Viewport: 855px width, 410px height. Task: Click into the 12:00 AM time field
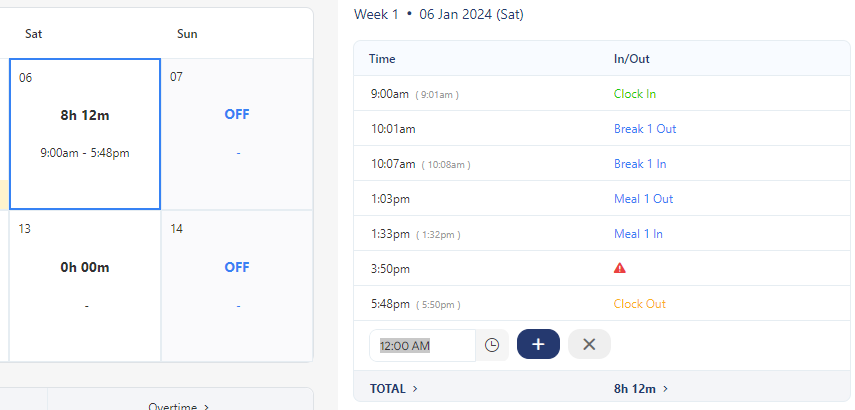tap(421, 345)
